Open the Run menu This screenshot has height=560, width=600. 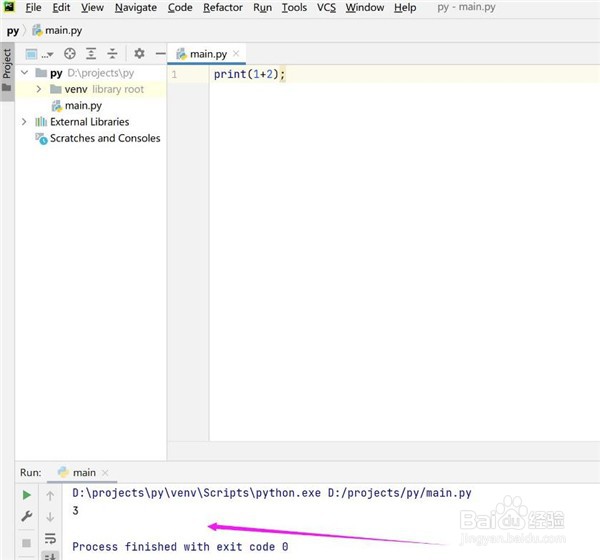coord(262,8)
